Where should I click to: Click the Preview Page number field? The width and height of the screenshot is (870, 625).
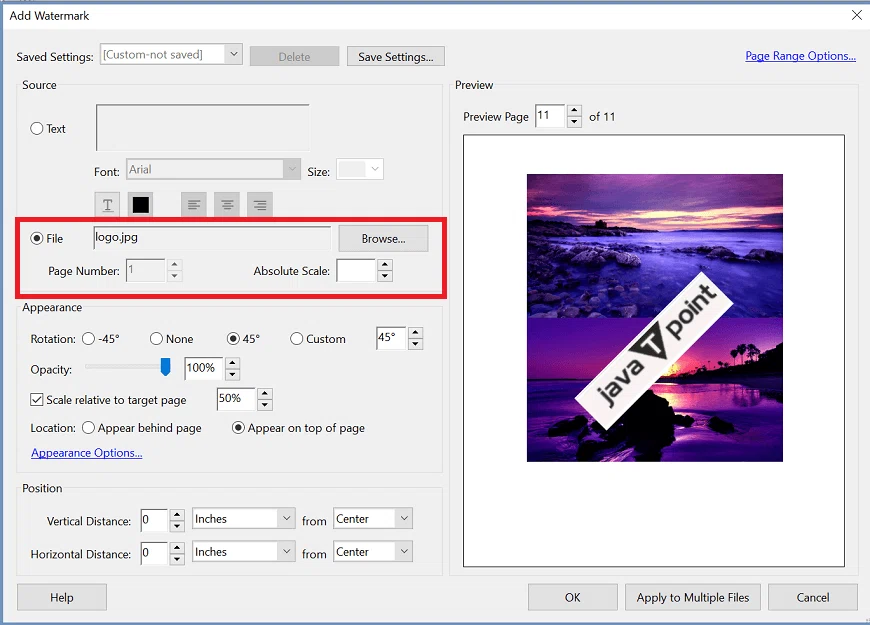(x=550, y=115)
